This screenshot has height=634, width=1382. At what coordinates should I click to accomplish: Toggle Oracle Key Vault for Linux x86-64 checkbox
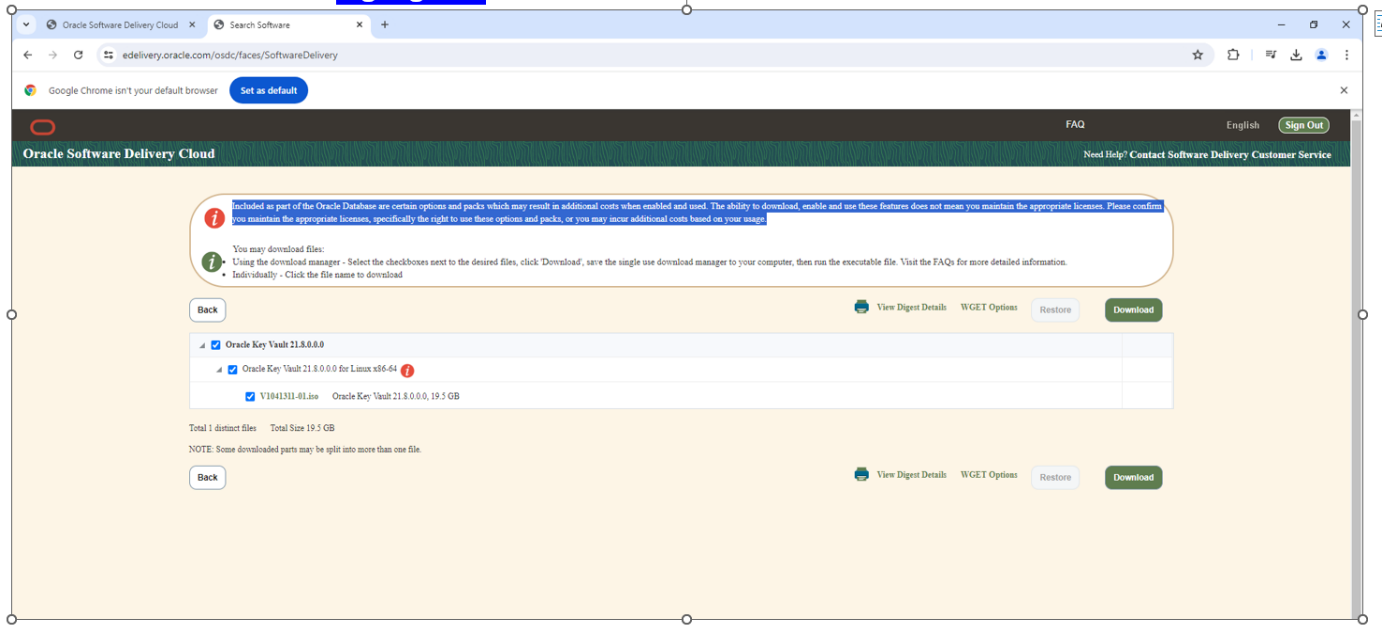(x=233, y=369)
